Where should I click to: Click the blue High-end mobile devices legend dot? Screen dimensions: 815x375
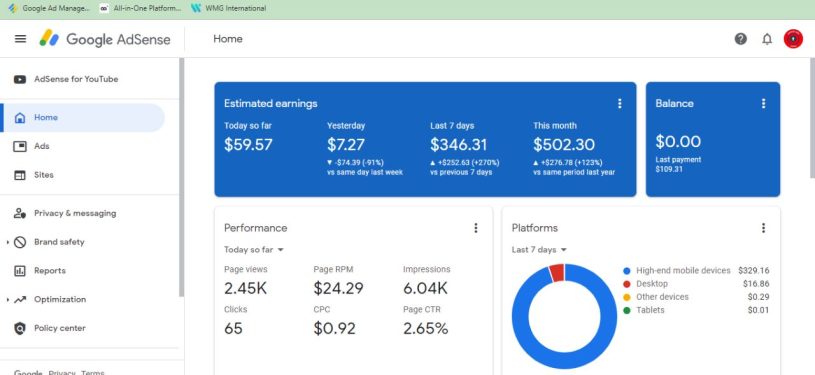[x=627, y=271]
